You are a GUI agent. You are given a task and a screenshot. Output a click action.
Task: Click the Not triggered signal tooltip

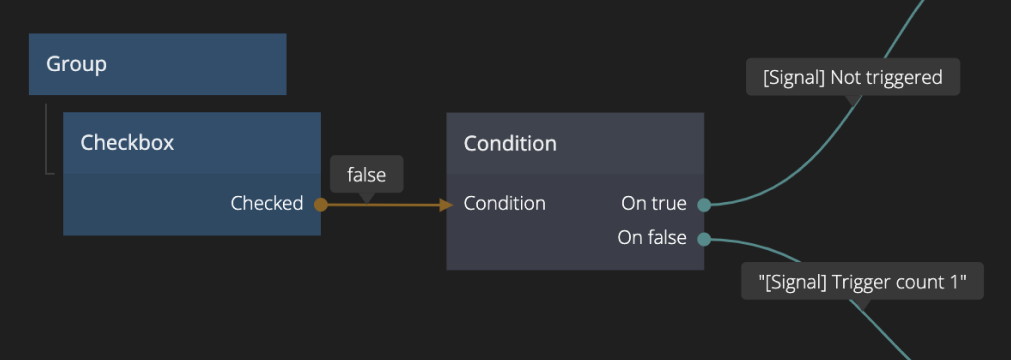tap(853, 77)
